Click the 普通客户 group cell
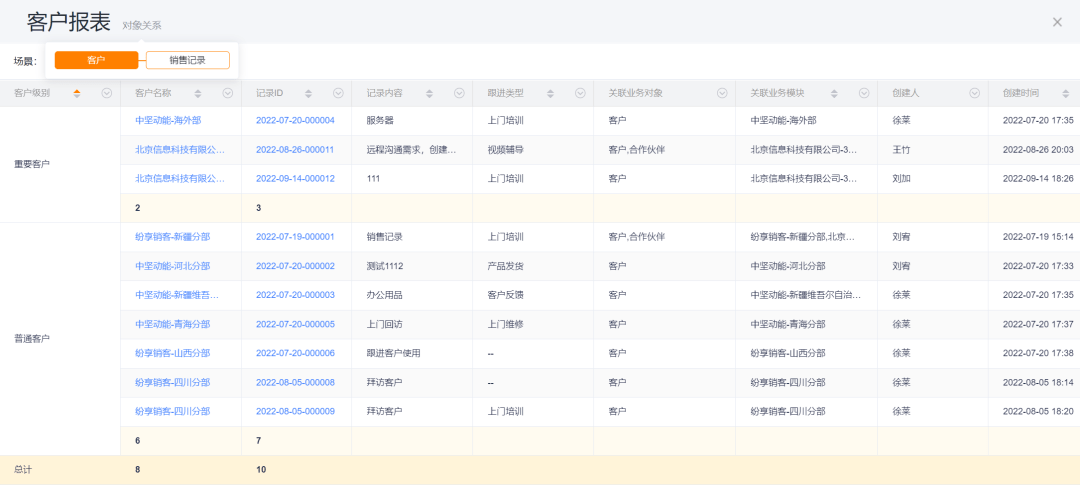The image size is (1080, 486). (x=60, y=339)
